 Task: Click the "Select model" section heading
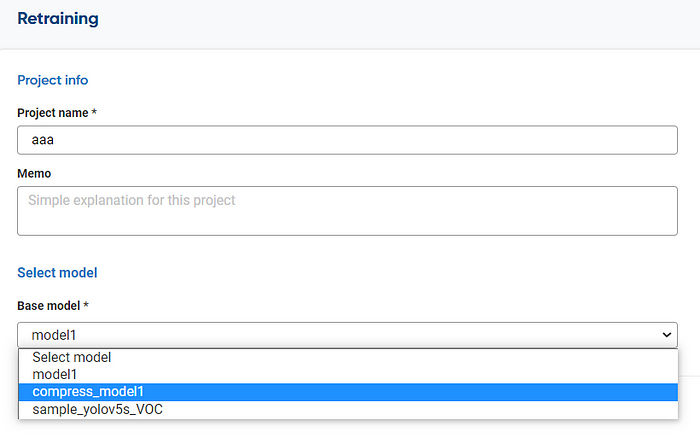pyautogui.click(x=57, y=272)
